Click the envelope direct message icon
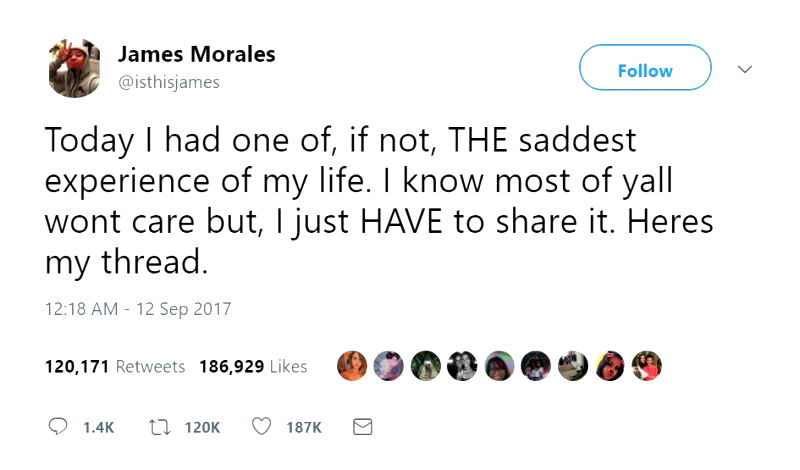This screenshot has height=470, width=800. [362, 427]
